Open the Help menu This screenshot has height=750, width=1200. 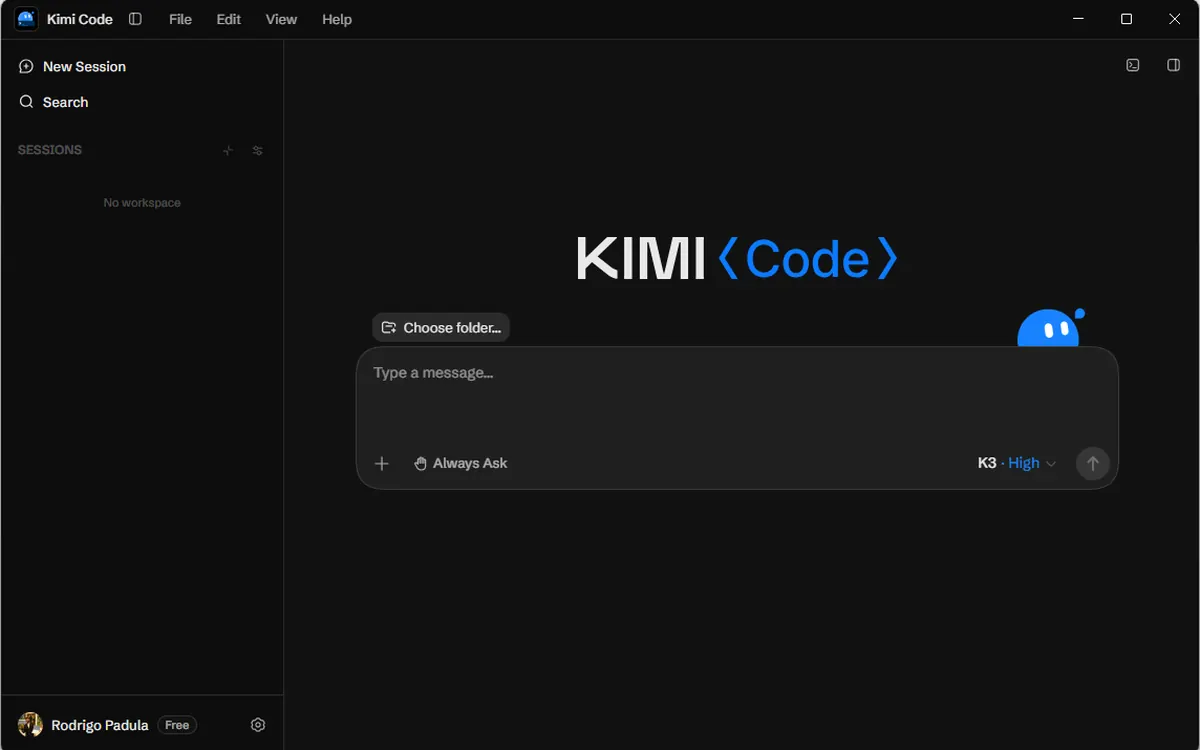click(x=337, y=19)
